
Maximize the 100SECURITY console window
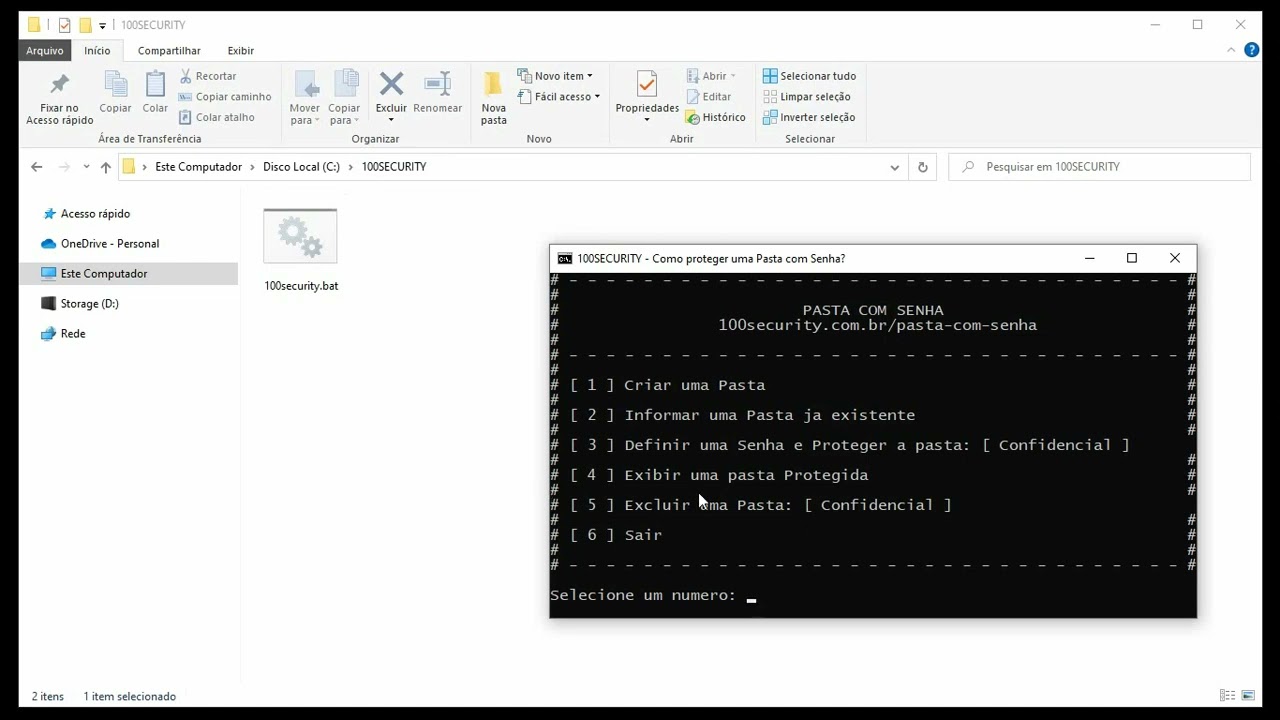click(1132, 258)
